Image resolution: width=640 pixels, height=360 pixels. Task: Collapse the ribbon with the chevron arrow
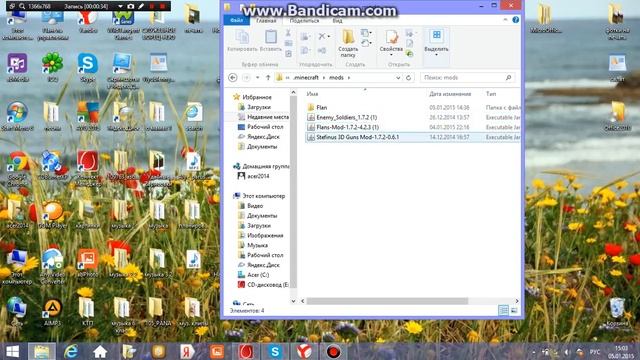[505, 20]
